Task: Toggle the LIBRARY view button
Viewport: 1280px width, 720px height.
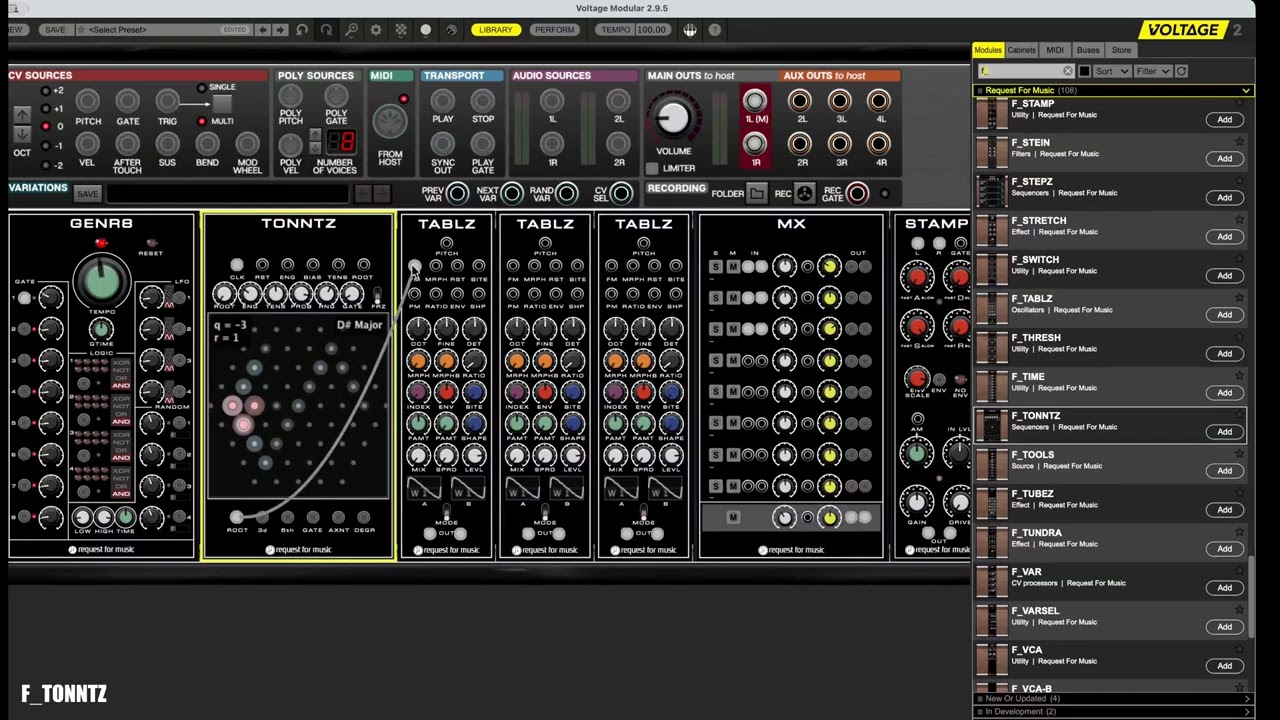Action: click(496, 30)
